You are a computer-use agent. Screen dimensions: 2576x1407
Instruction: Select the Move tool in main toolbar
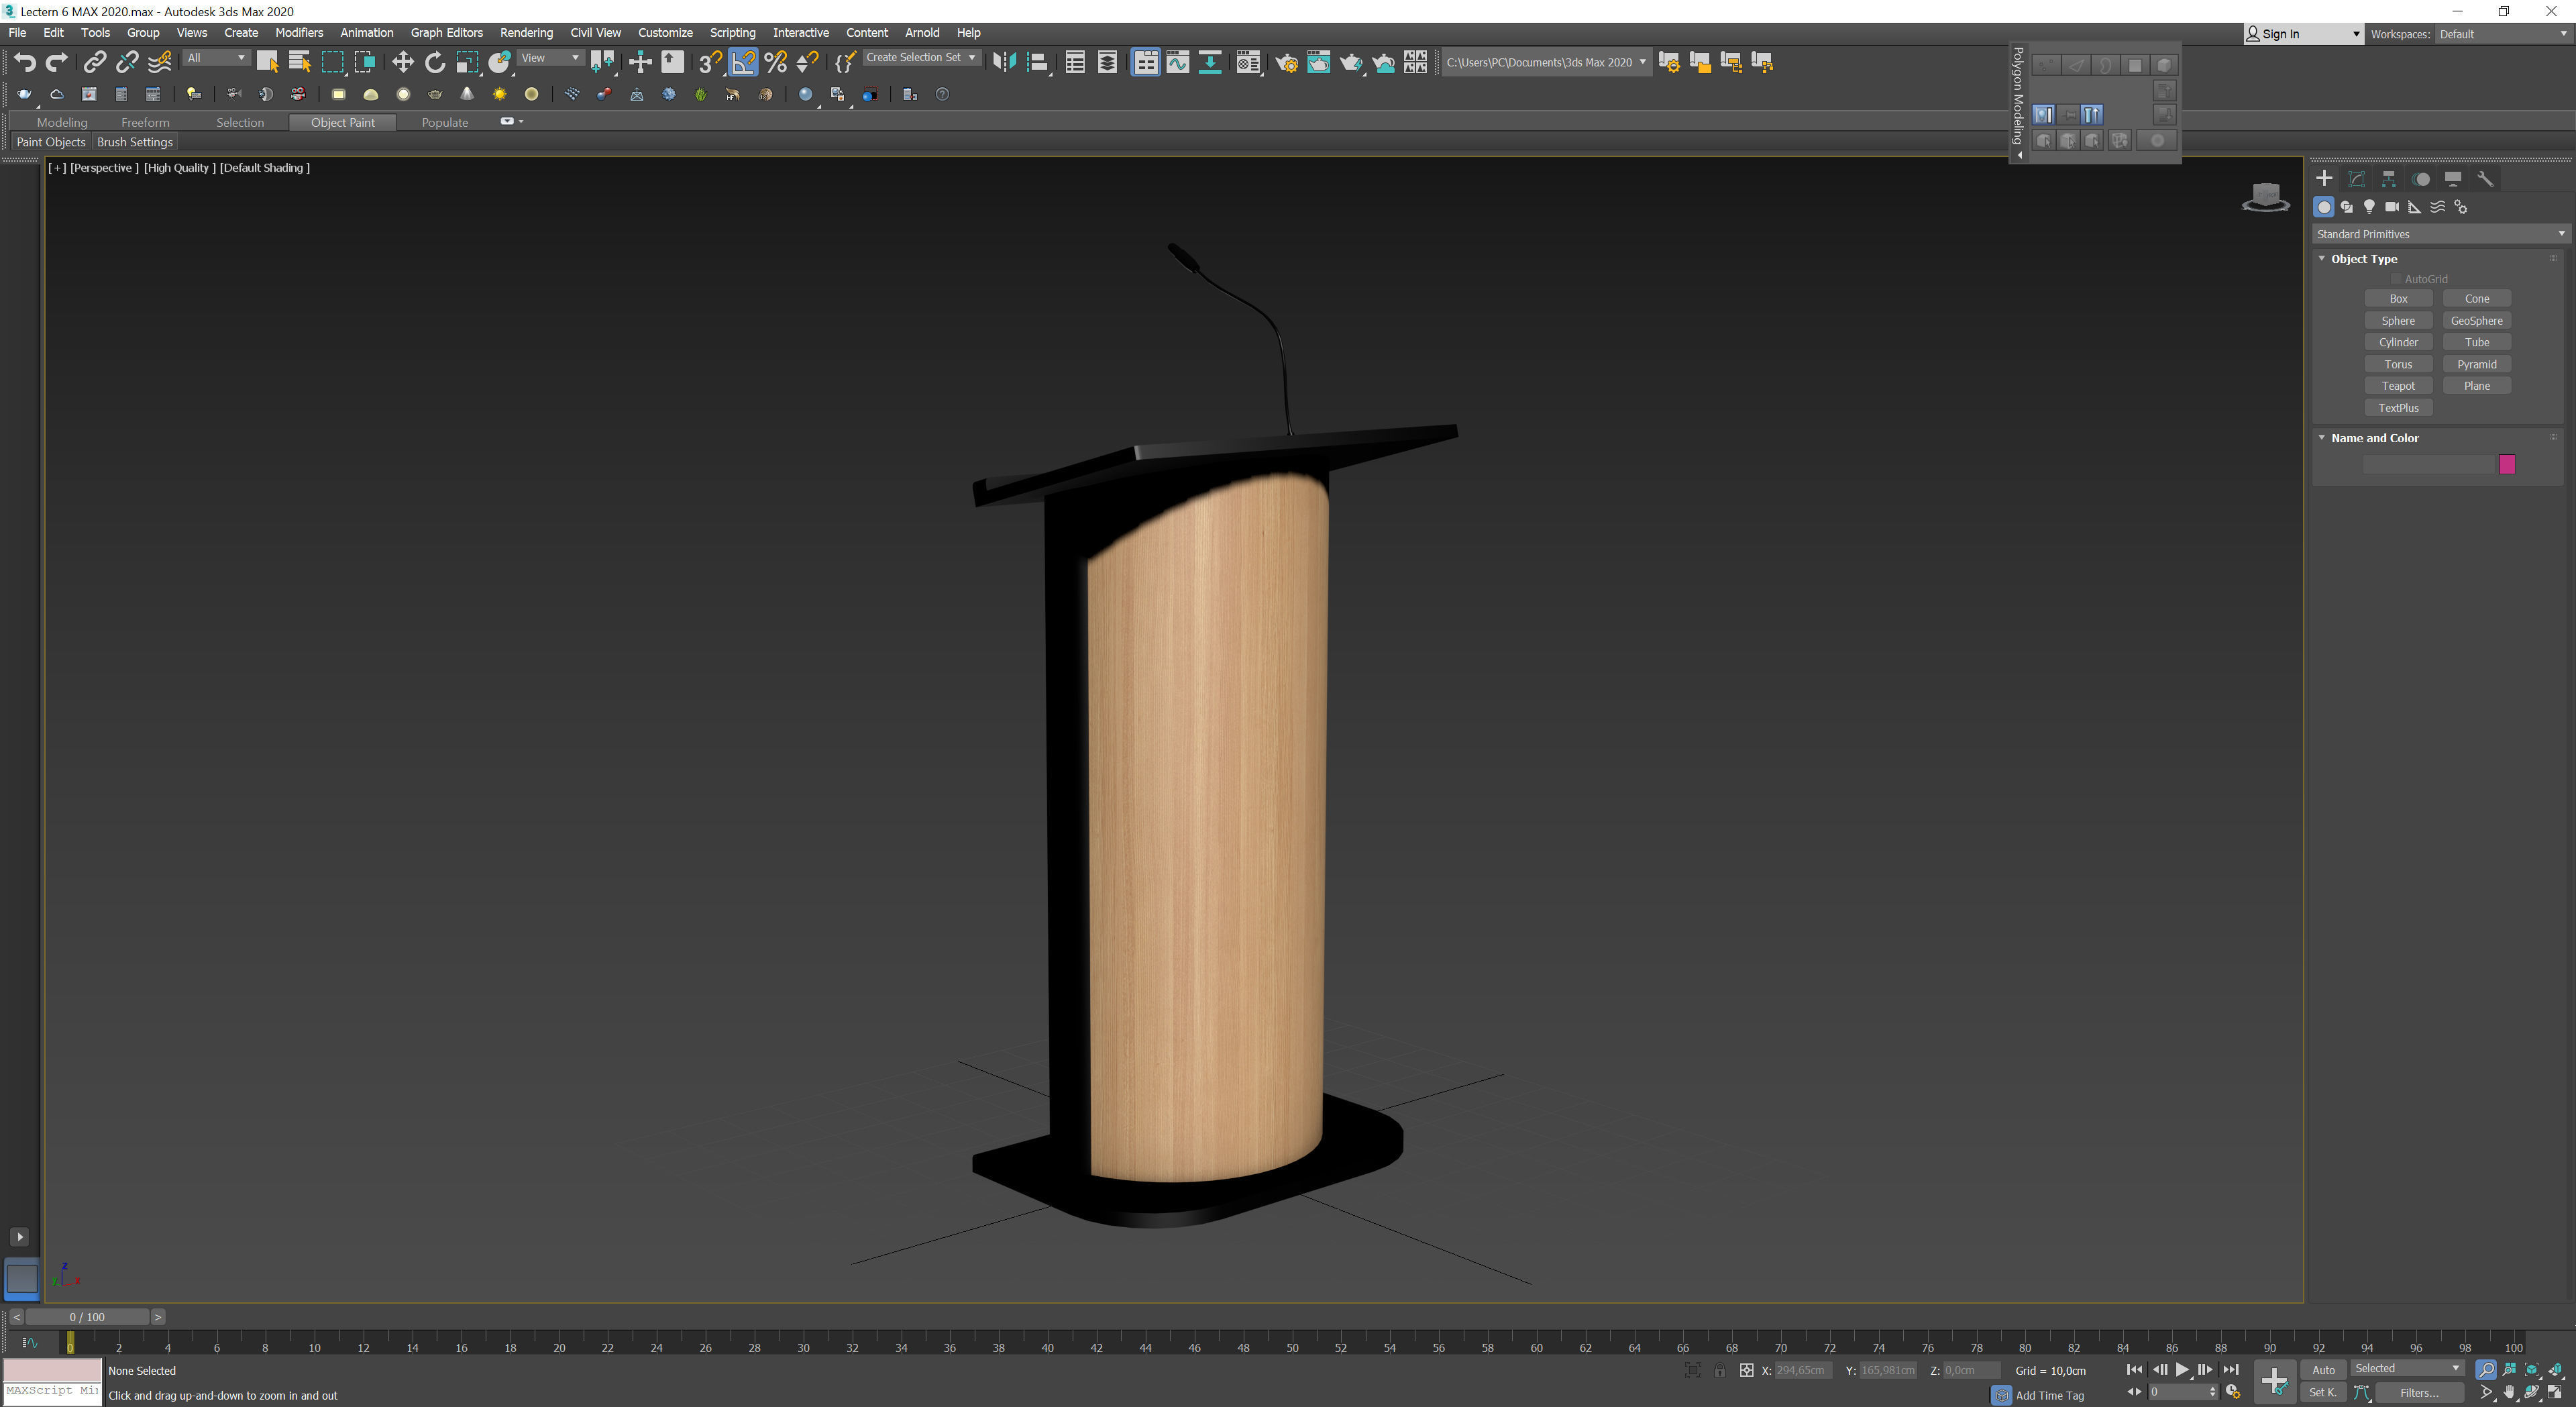pos(402,62)
